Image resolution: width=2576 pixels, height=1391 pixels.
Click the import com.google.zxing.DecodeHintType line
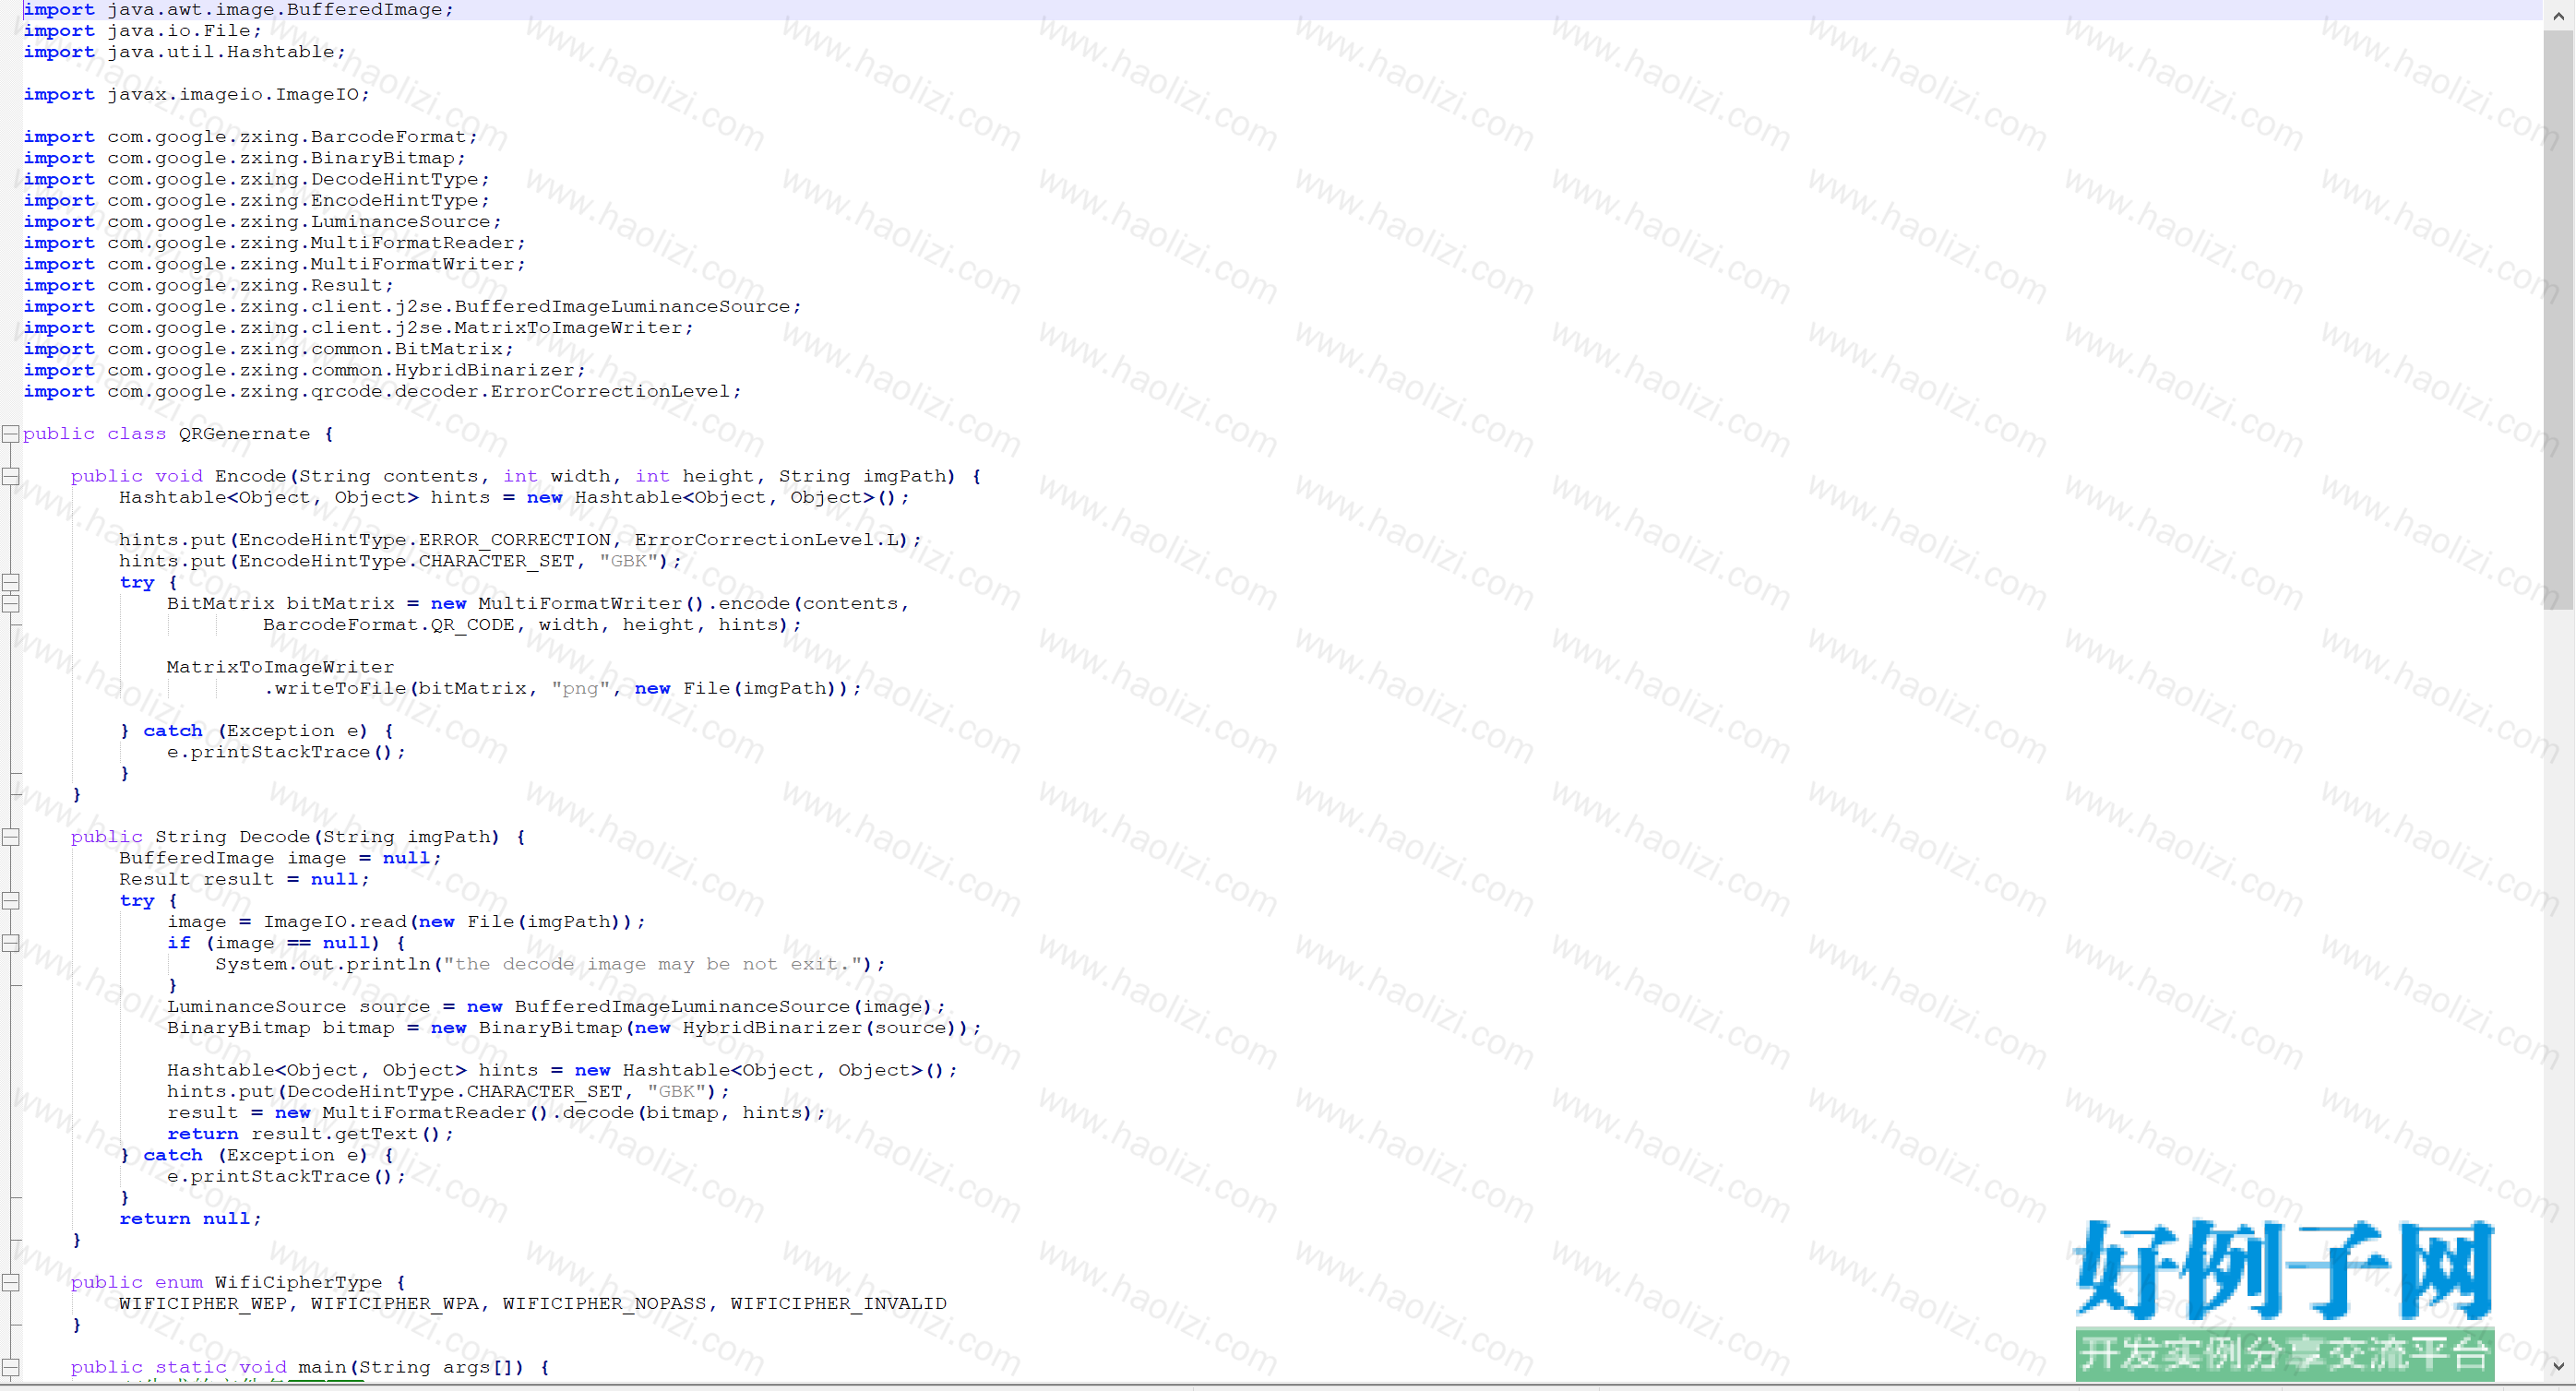click(256, 179)
